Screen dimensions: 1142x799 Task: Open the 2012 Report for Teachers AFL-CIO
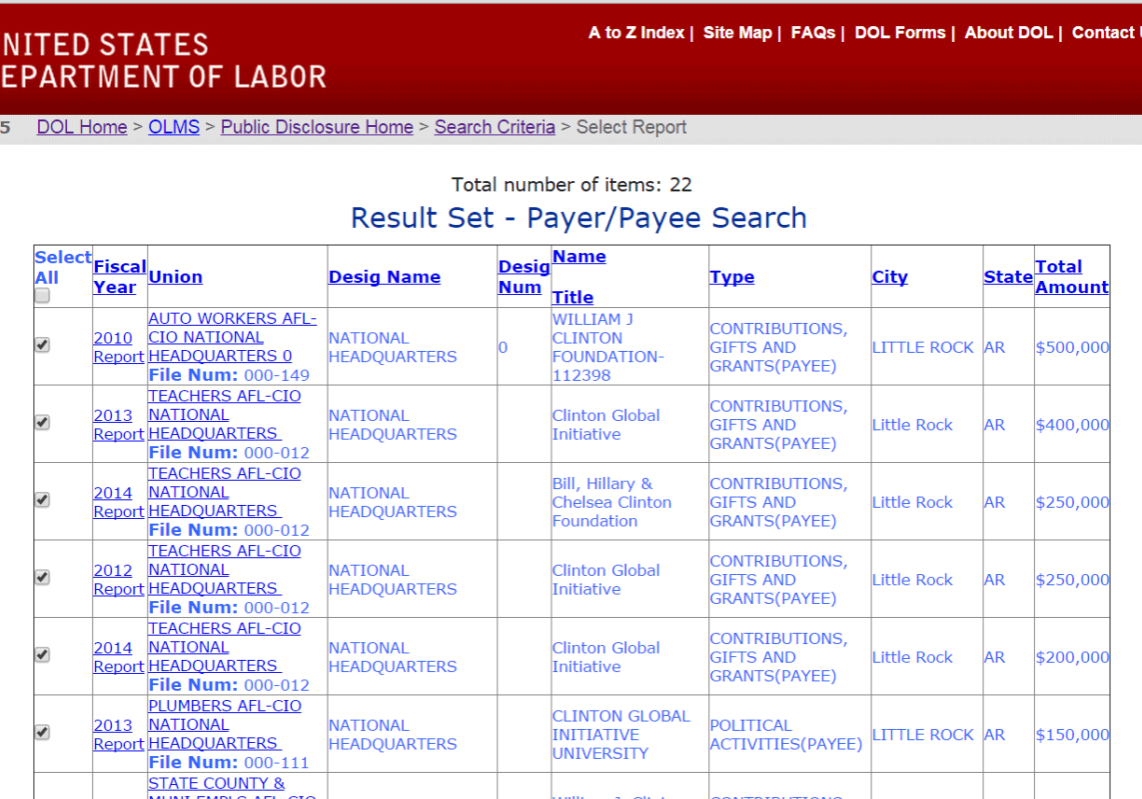[x=119, y=580]
